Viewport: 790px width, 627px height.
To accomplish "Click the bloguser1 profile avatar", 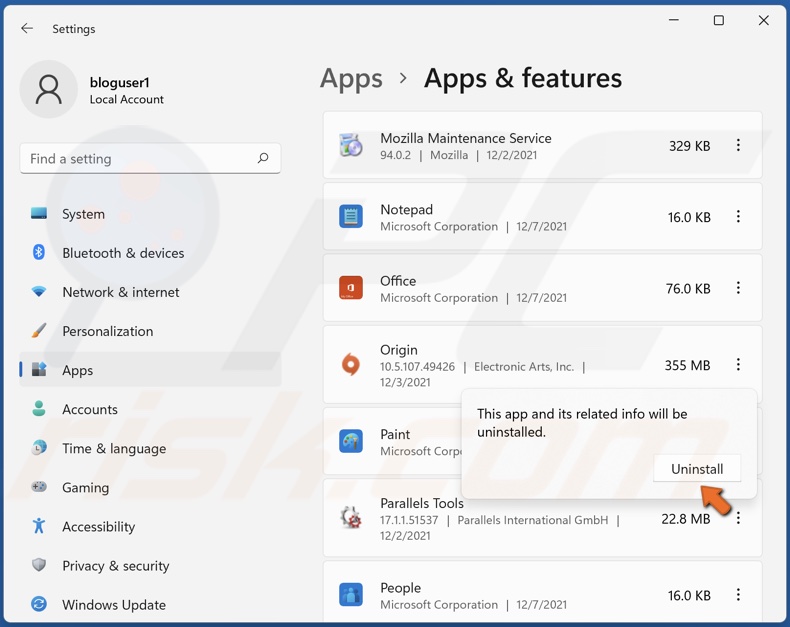I will 48,90.
